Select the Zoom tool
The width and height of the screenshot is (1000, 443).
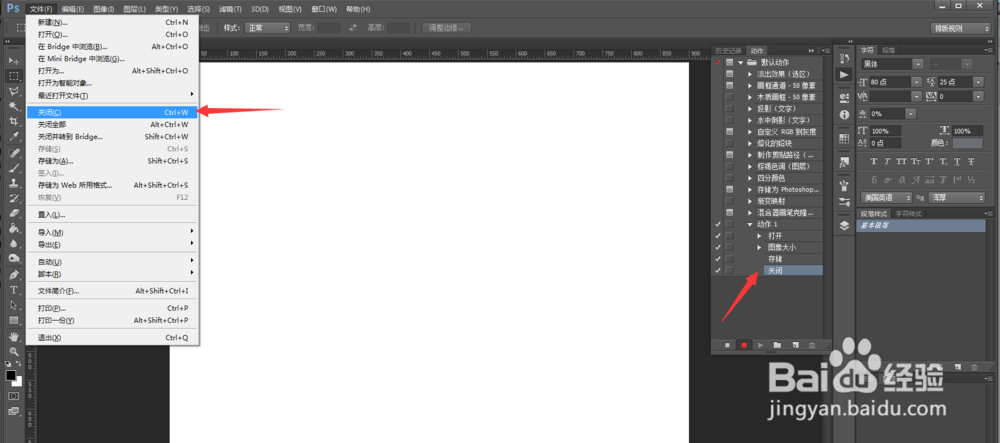13,351
